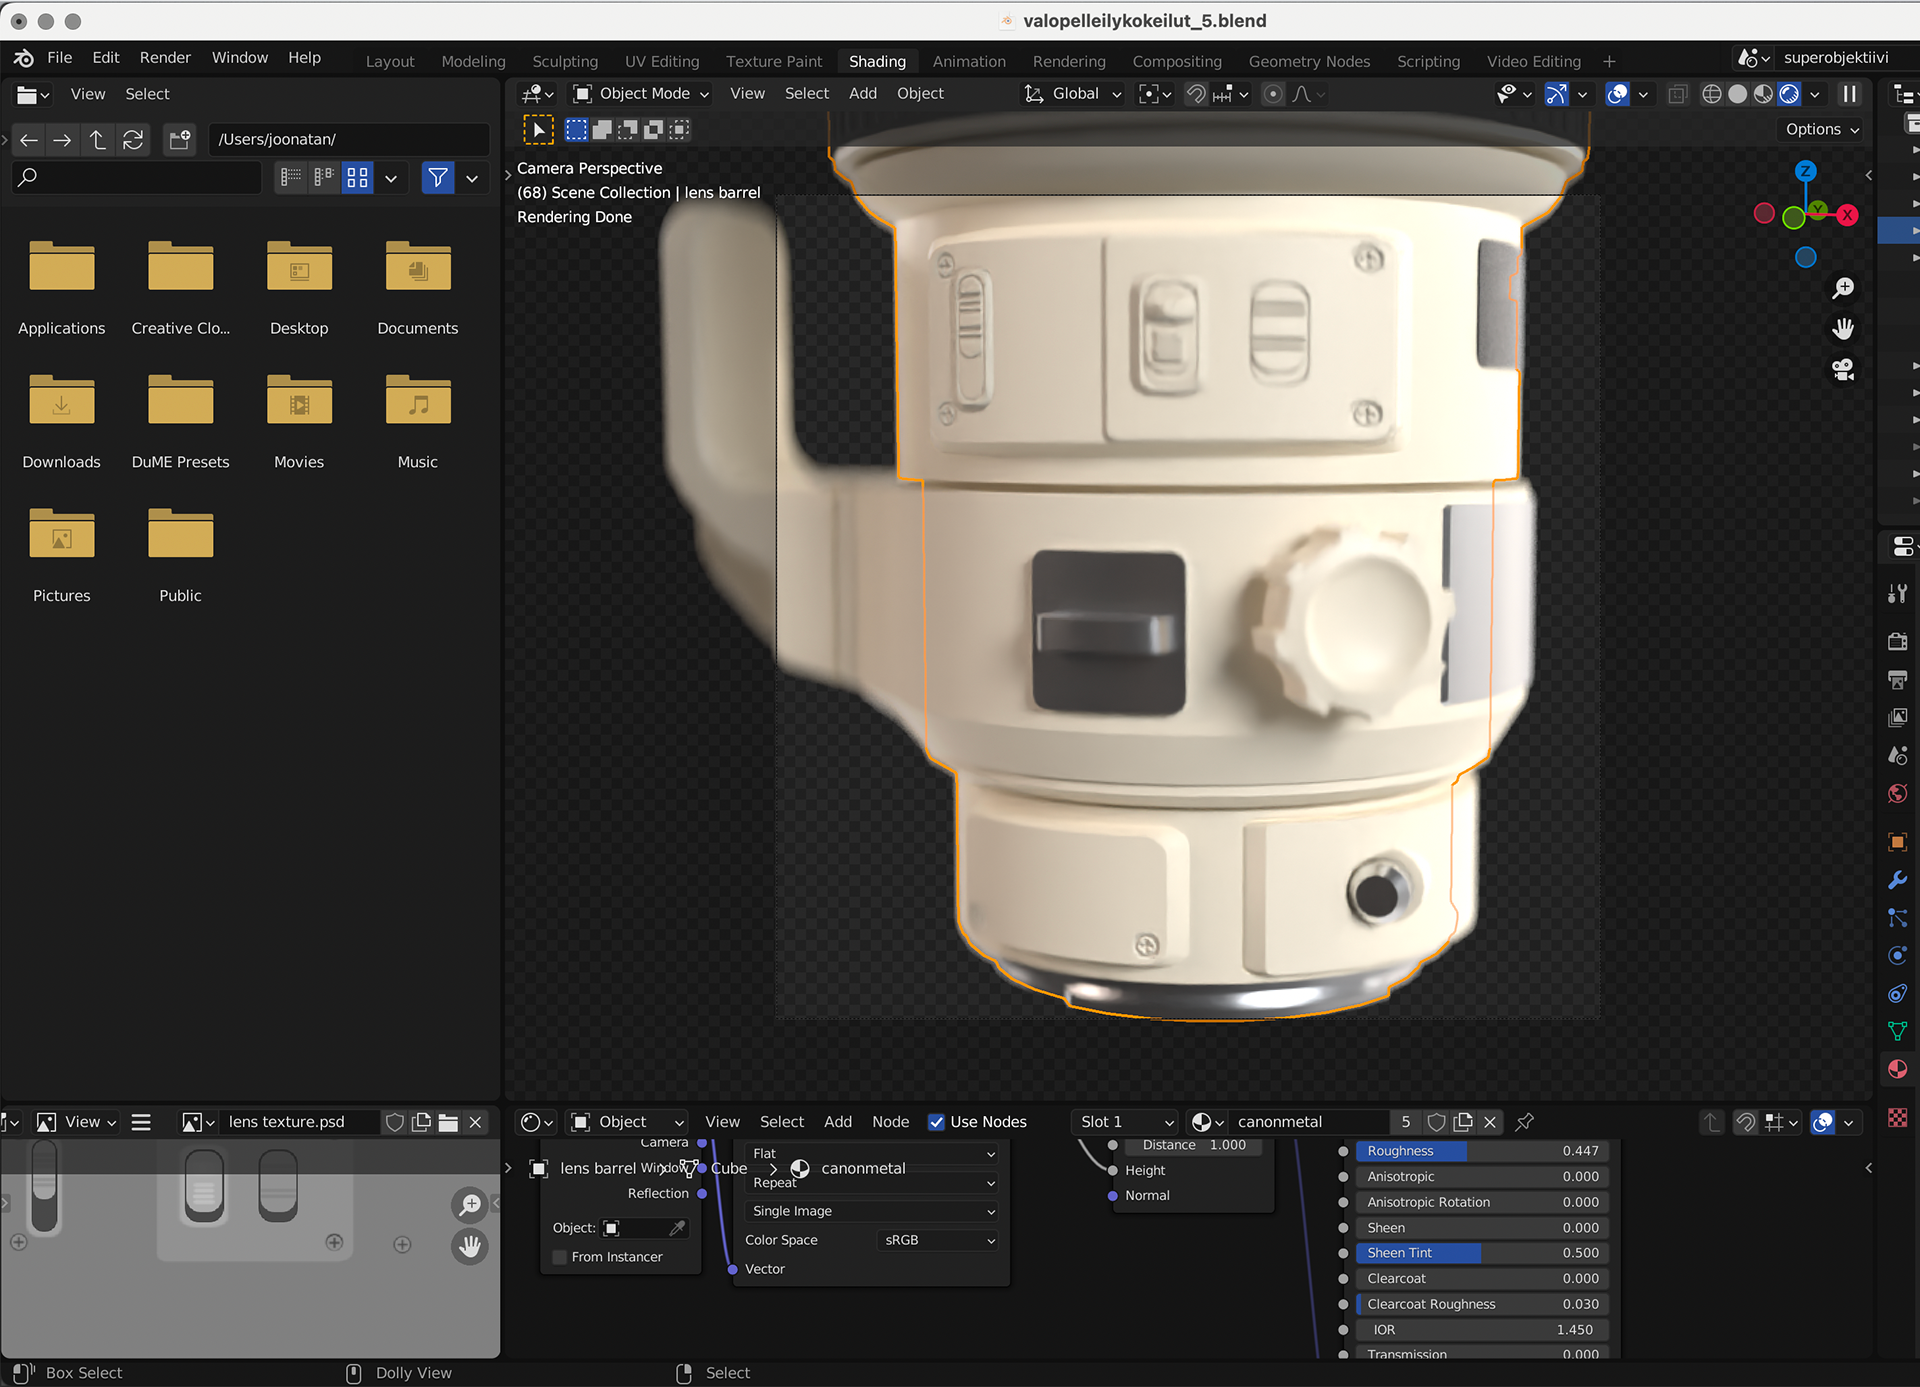Toggle viewport overlays display

point(1617,94)
